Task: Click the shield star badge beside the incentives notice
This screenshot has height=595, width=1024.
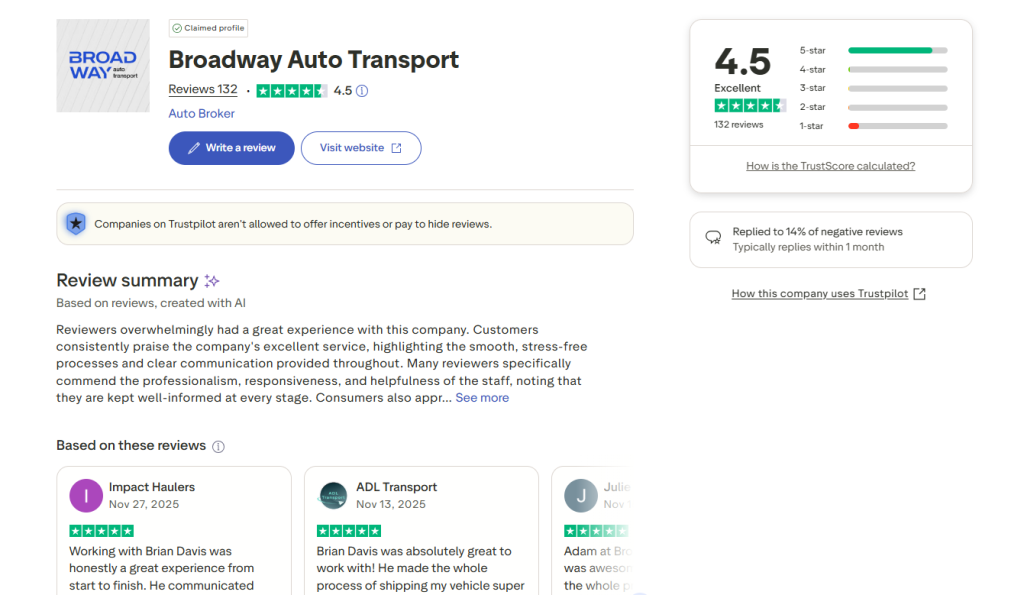Action: (76, 223)
